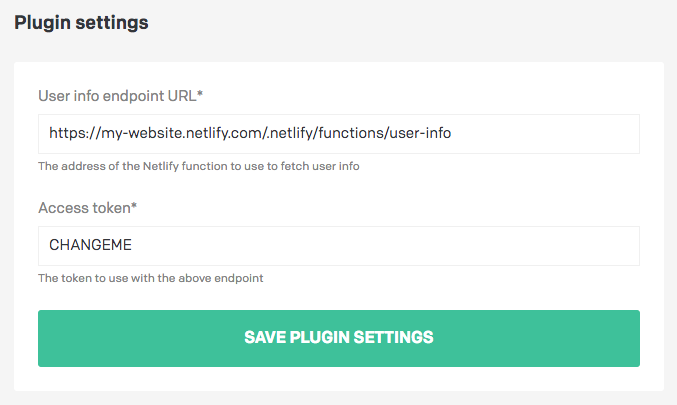This screenshot has width=677, height=405.
Task: Click the word 'SETTINGS' on the green button
Action: coord(394,338)
